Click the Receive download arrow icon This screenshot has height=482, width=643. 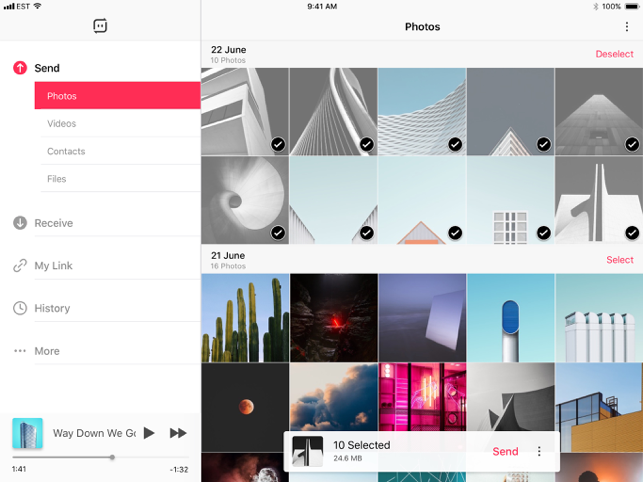pyautogui.click(x=20, y=223)
